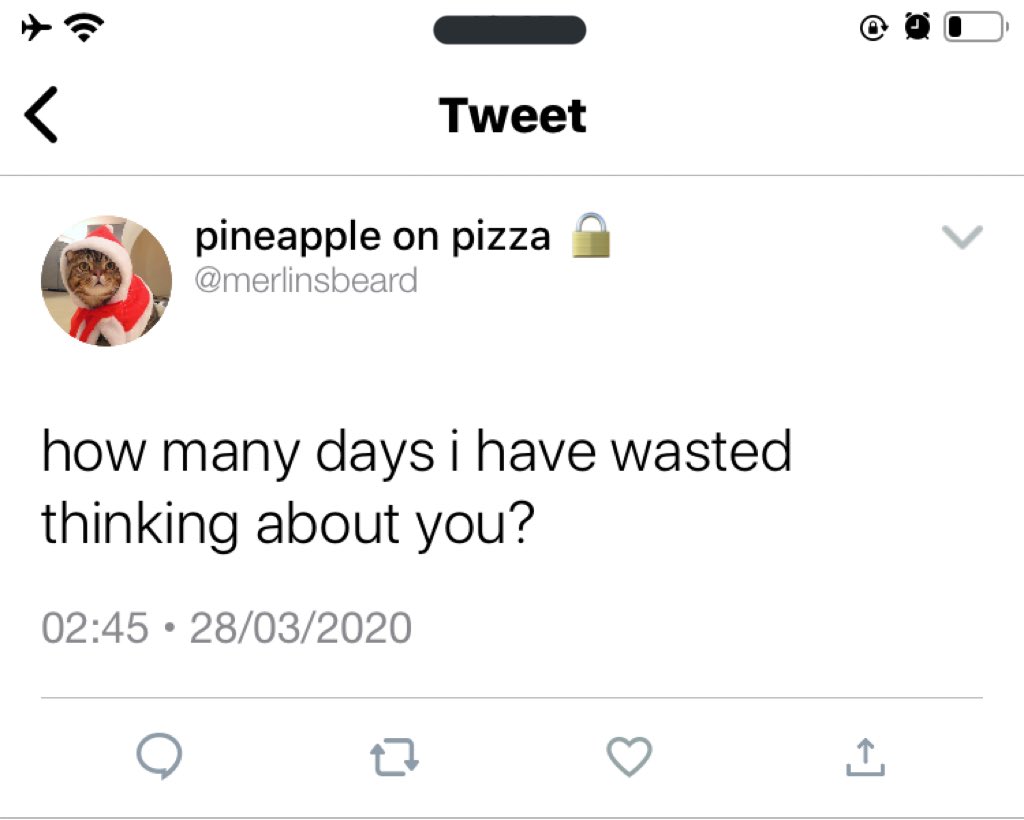This screenshot has height=820, width=1024.
Task: Tap the tweet text about wasted days
Action: [x=415, y=487]
